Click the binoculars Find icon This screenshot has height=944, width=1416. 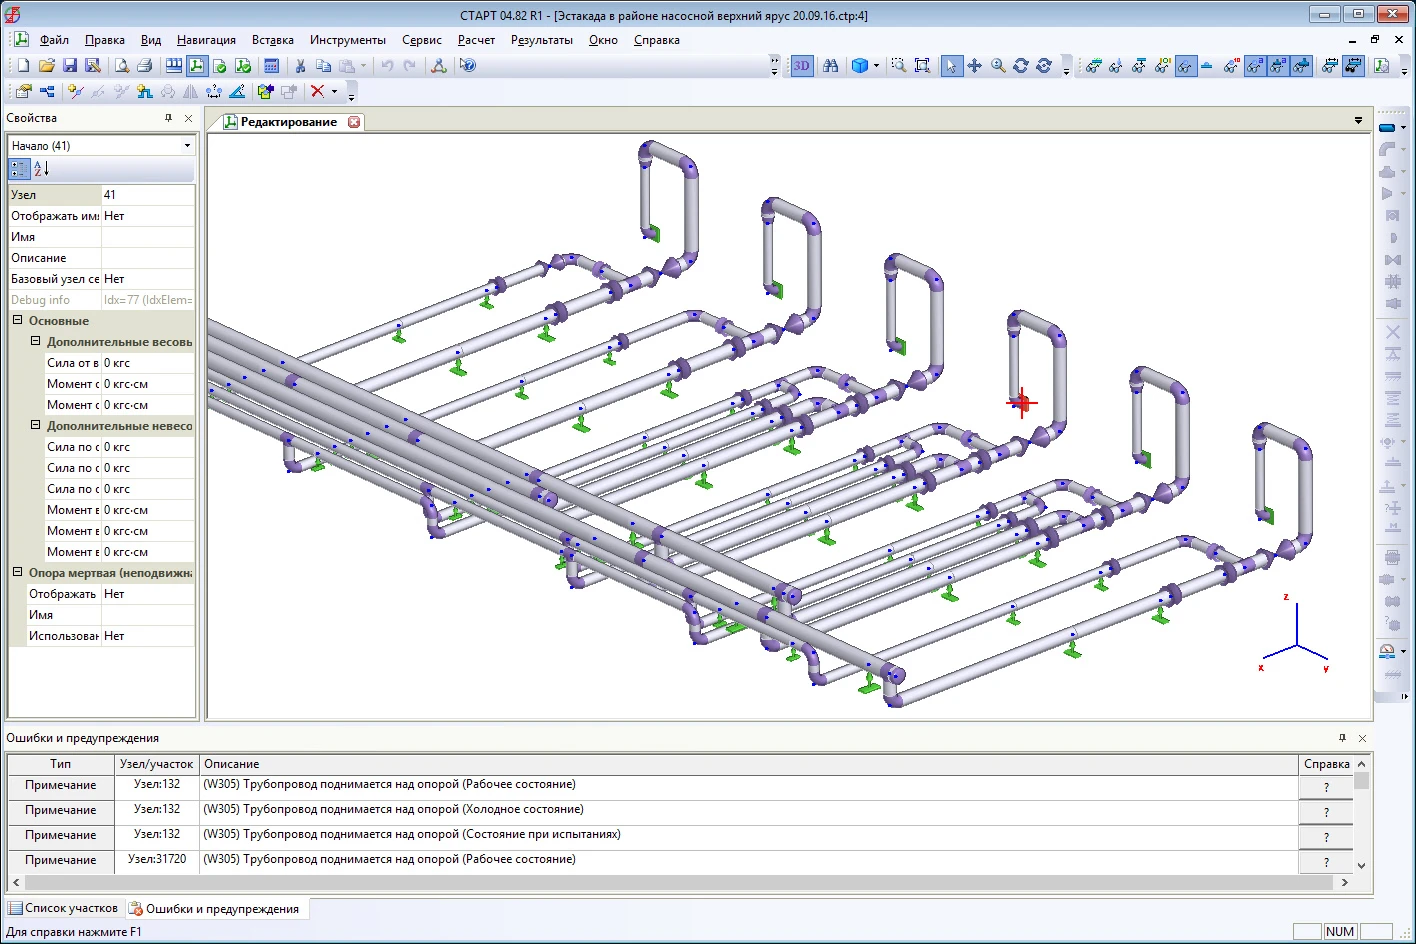(x=830, y=66)
